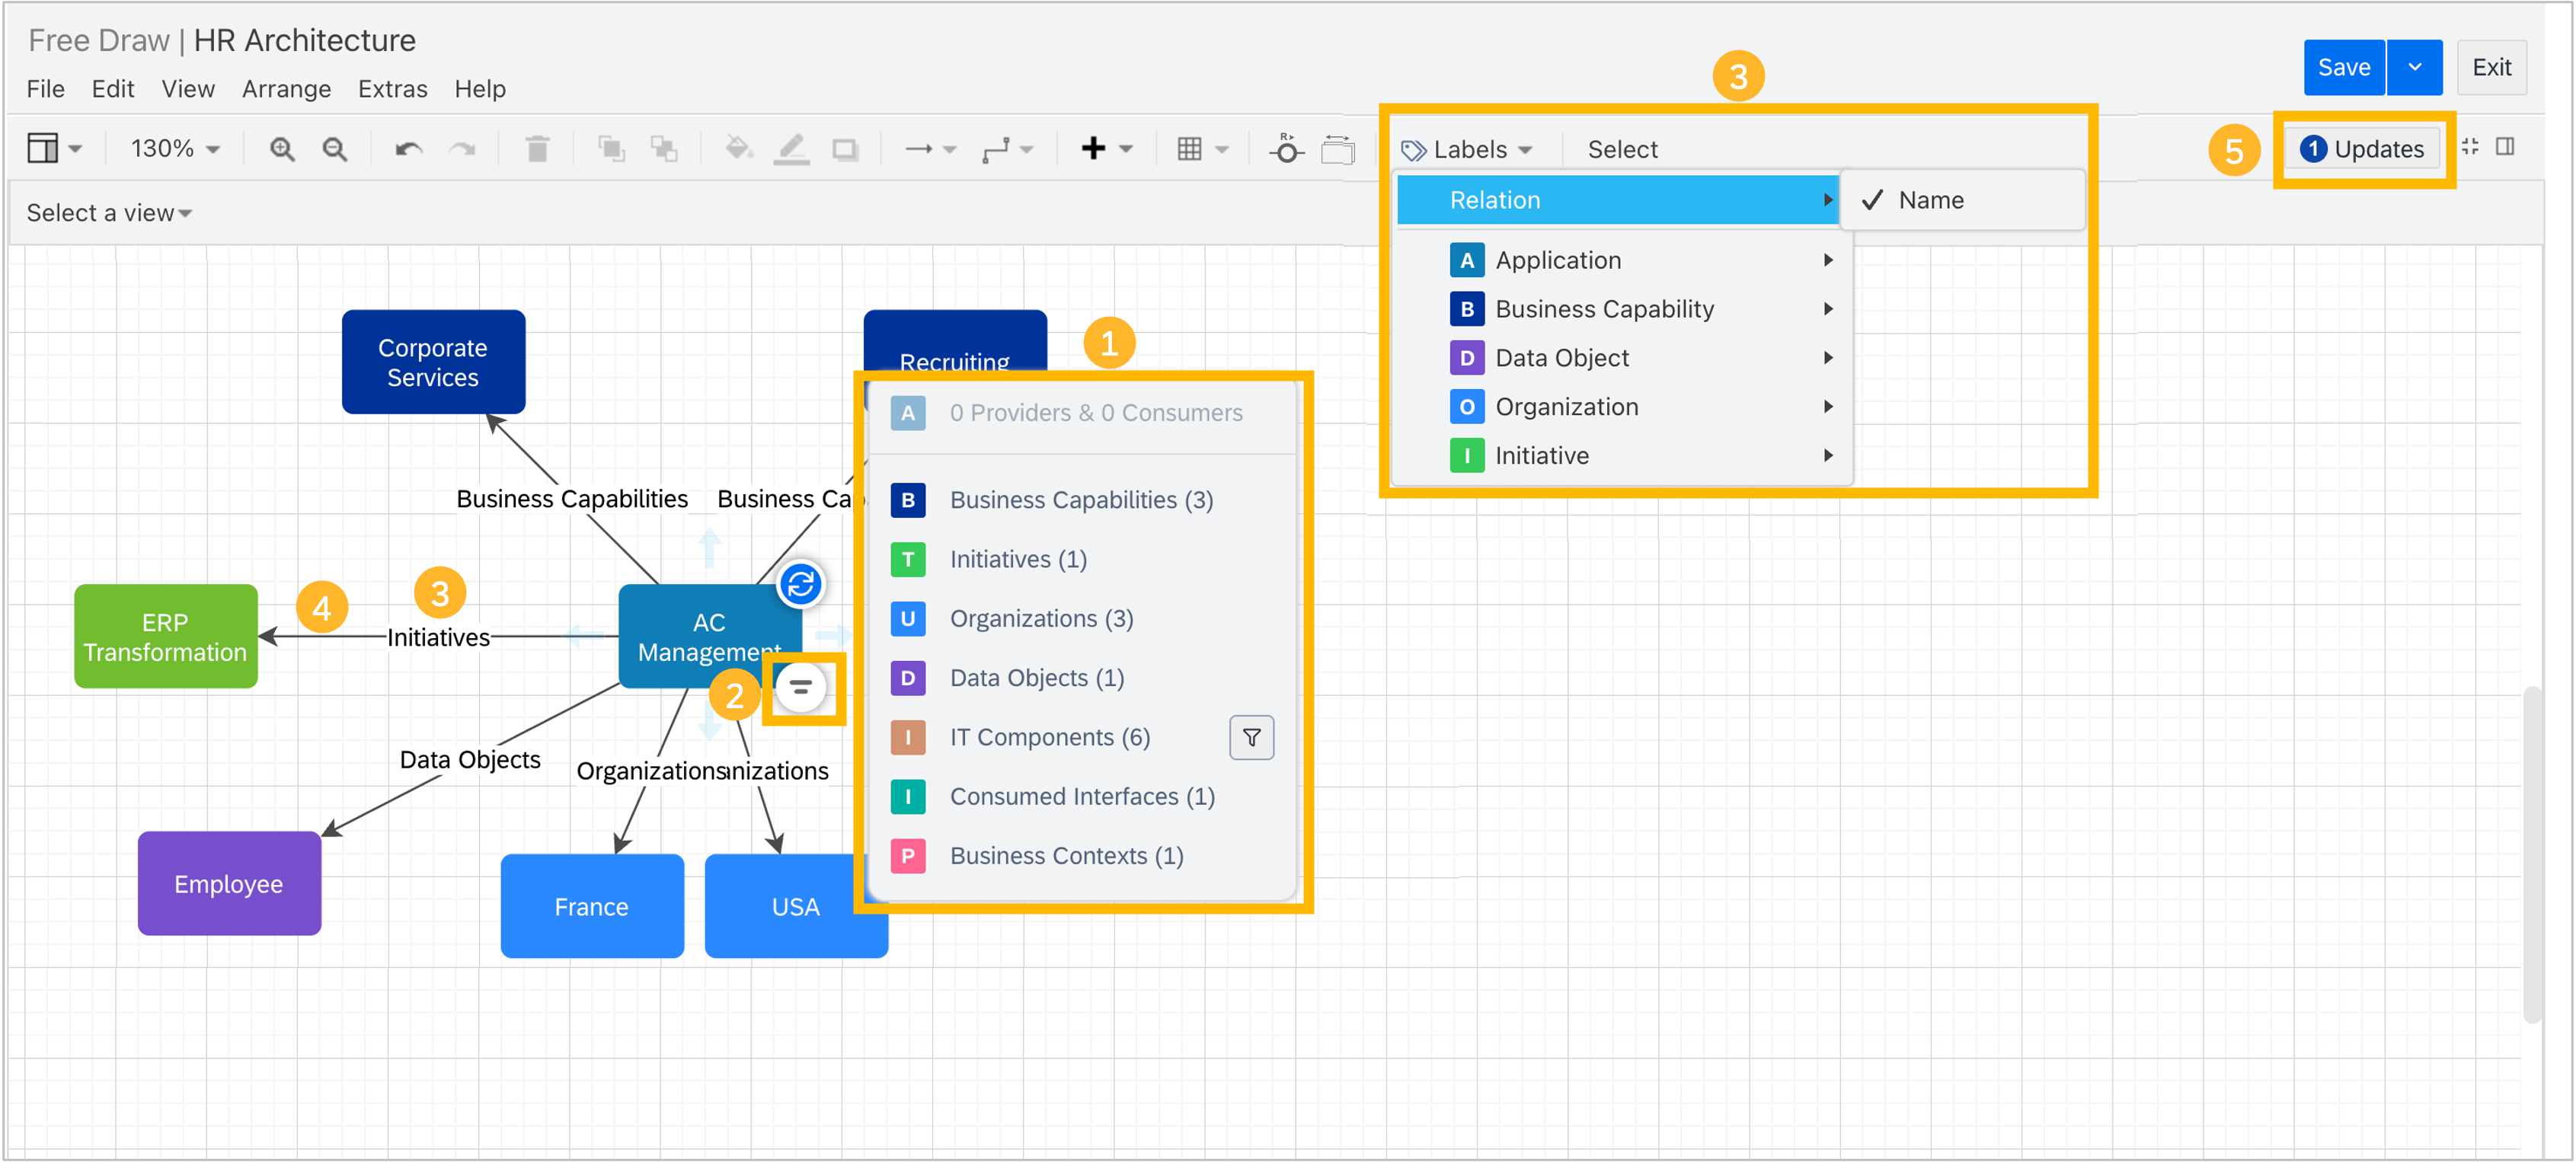Image resolution: width=2576 pixels, height=1162 pixels.
Task: Open the Select a view dropdown
Action: [108, 213]
